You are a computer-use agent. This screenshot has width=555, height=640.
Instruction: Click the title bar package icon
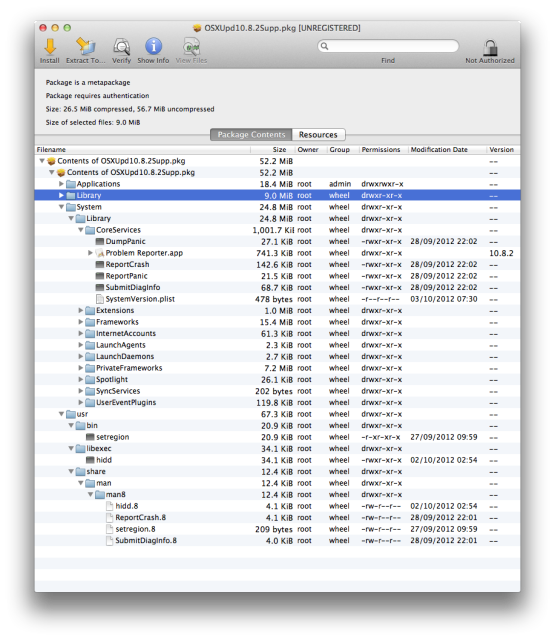coord(197,28)
